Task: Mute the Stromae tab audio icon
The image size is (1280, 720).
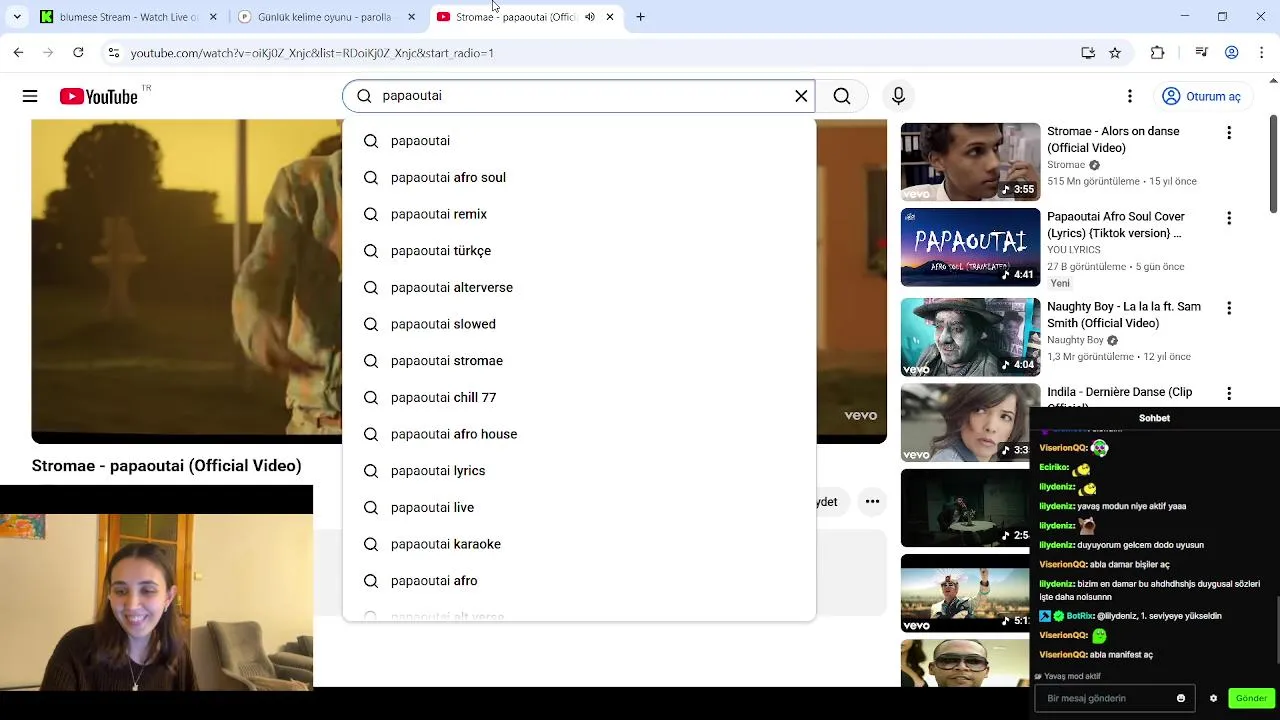Action: pyautogui.click(x=589, y=17)
